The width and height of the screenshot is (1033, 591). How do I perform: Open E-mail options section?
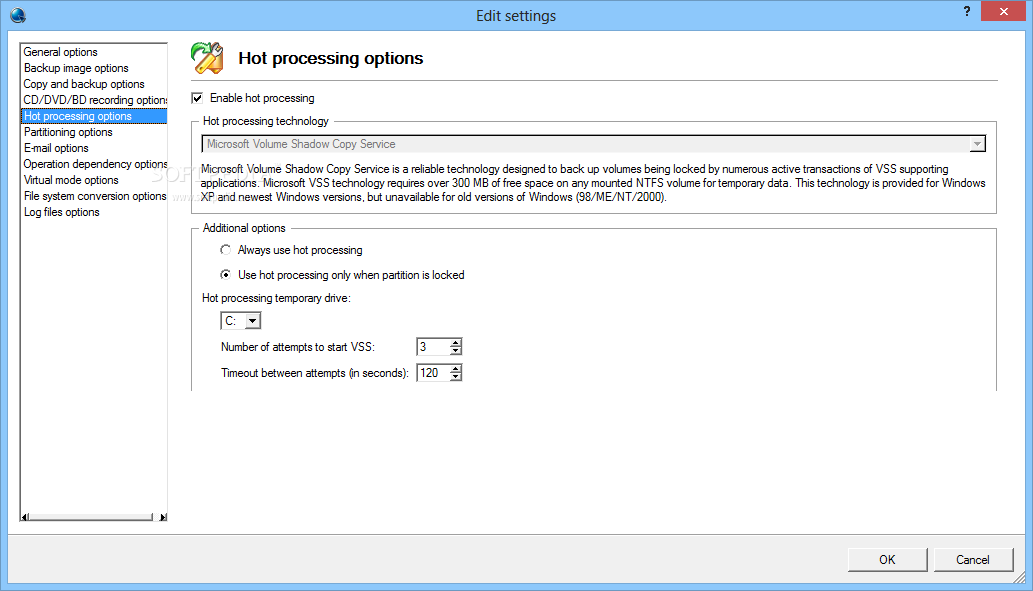click(56, 148)
